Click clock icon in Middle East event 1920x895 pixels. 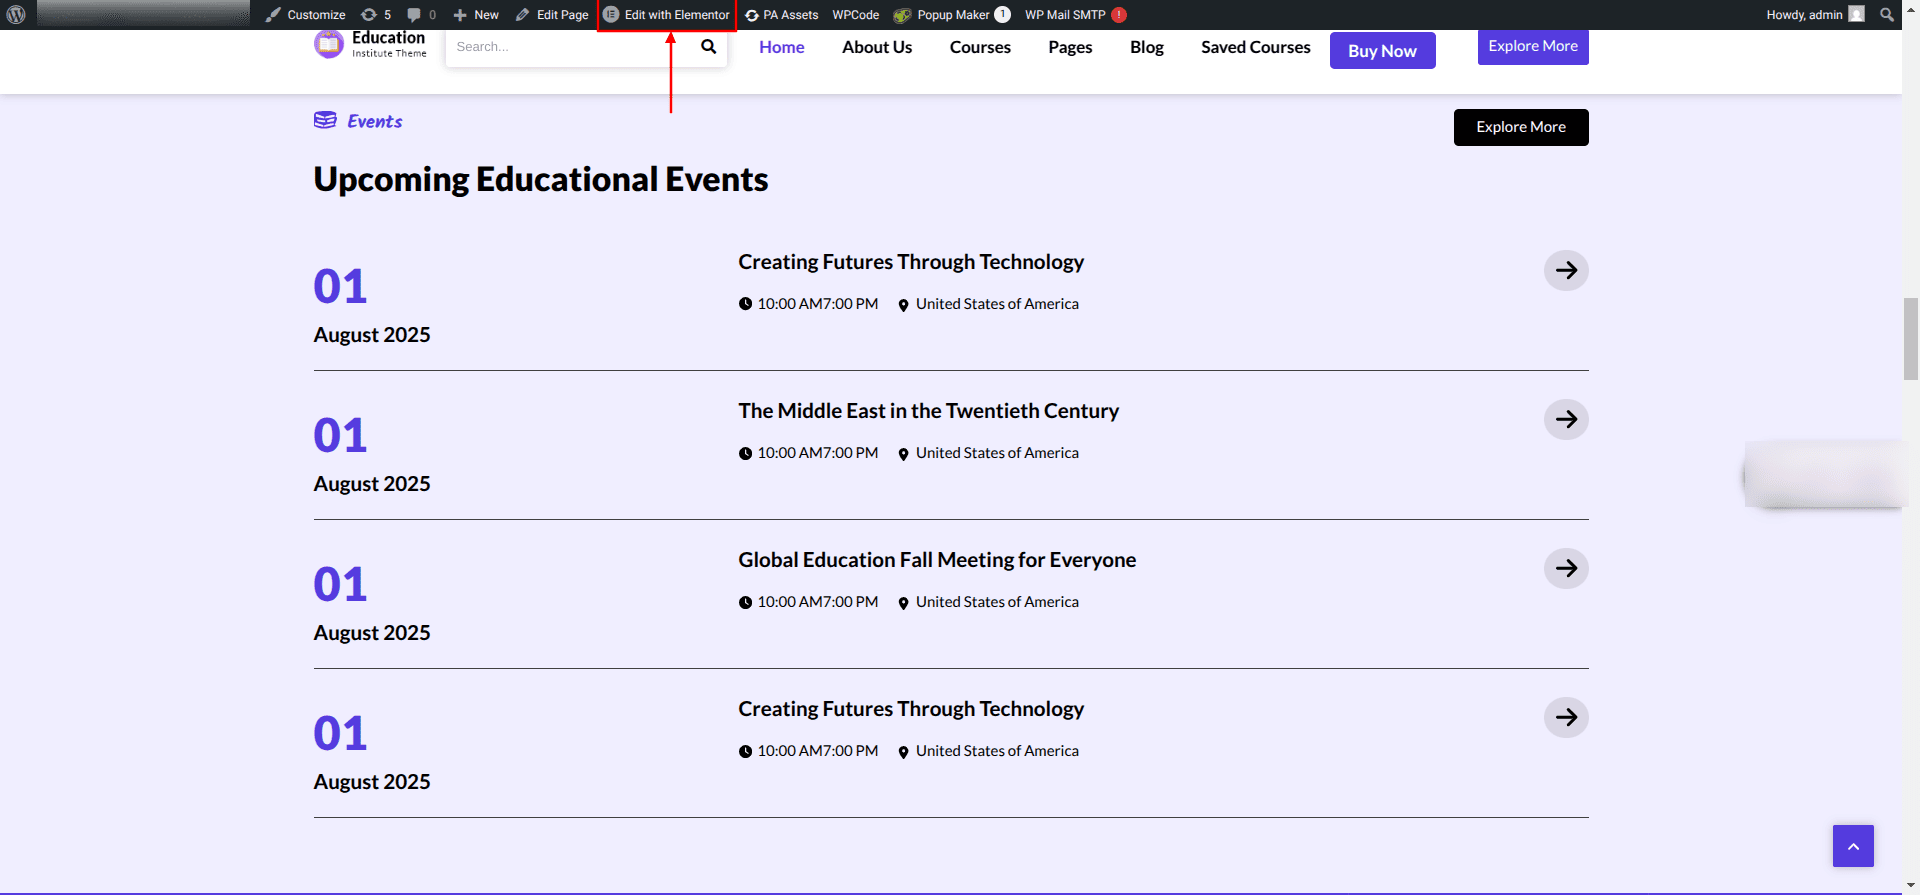point(745,454)
